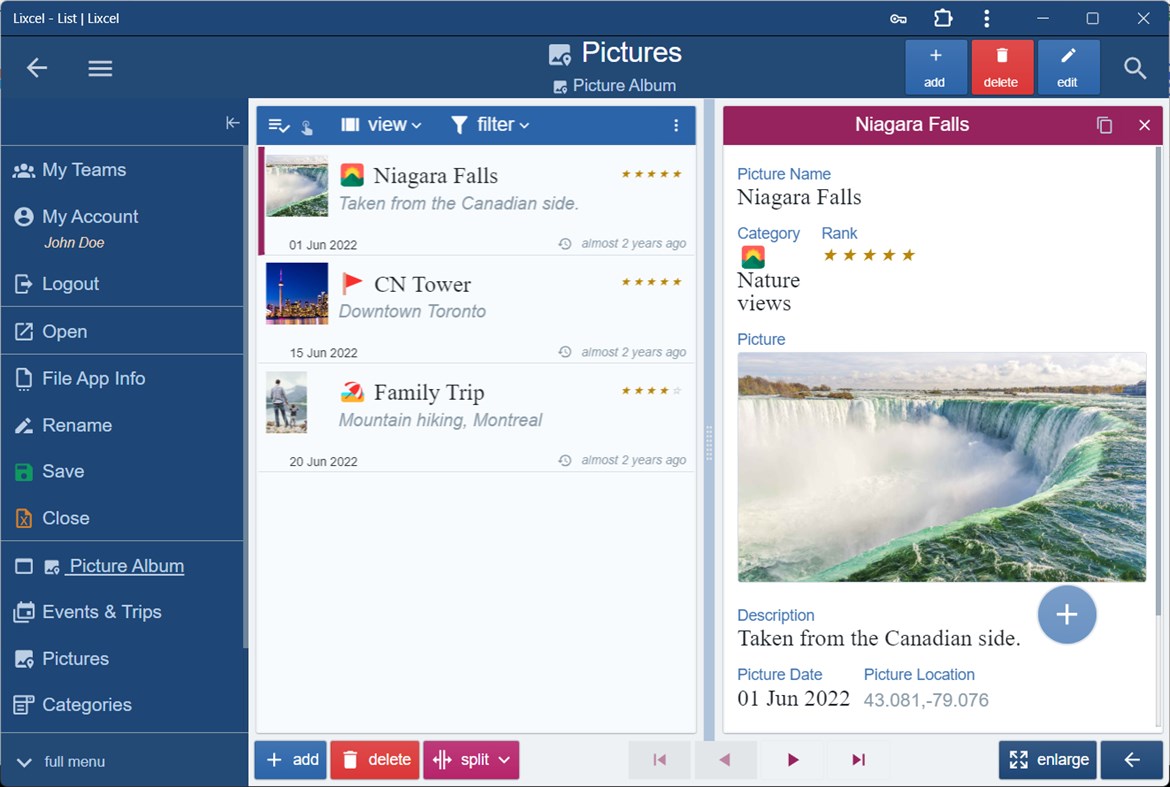Activate the touch selection icon
The width and height of the screenshot is (1170, 787).
(x=308, y=126)
